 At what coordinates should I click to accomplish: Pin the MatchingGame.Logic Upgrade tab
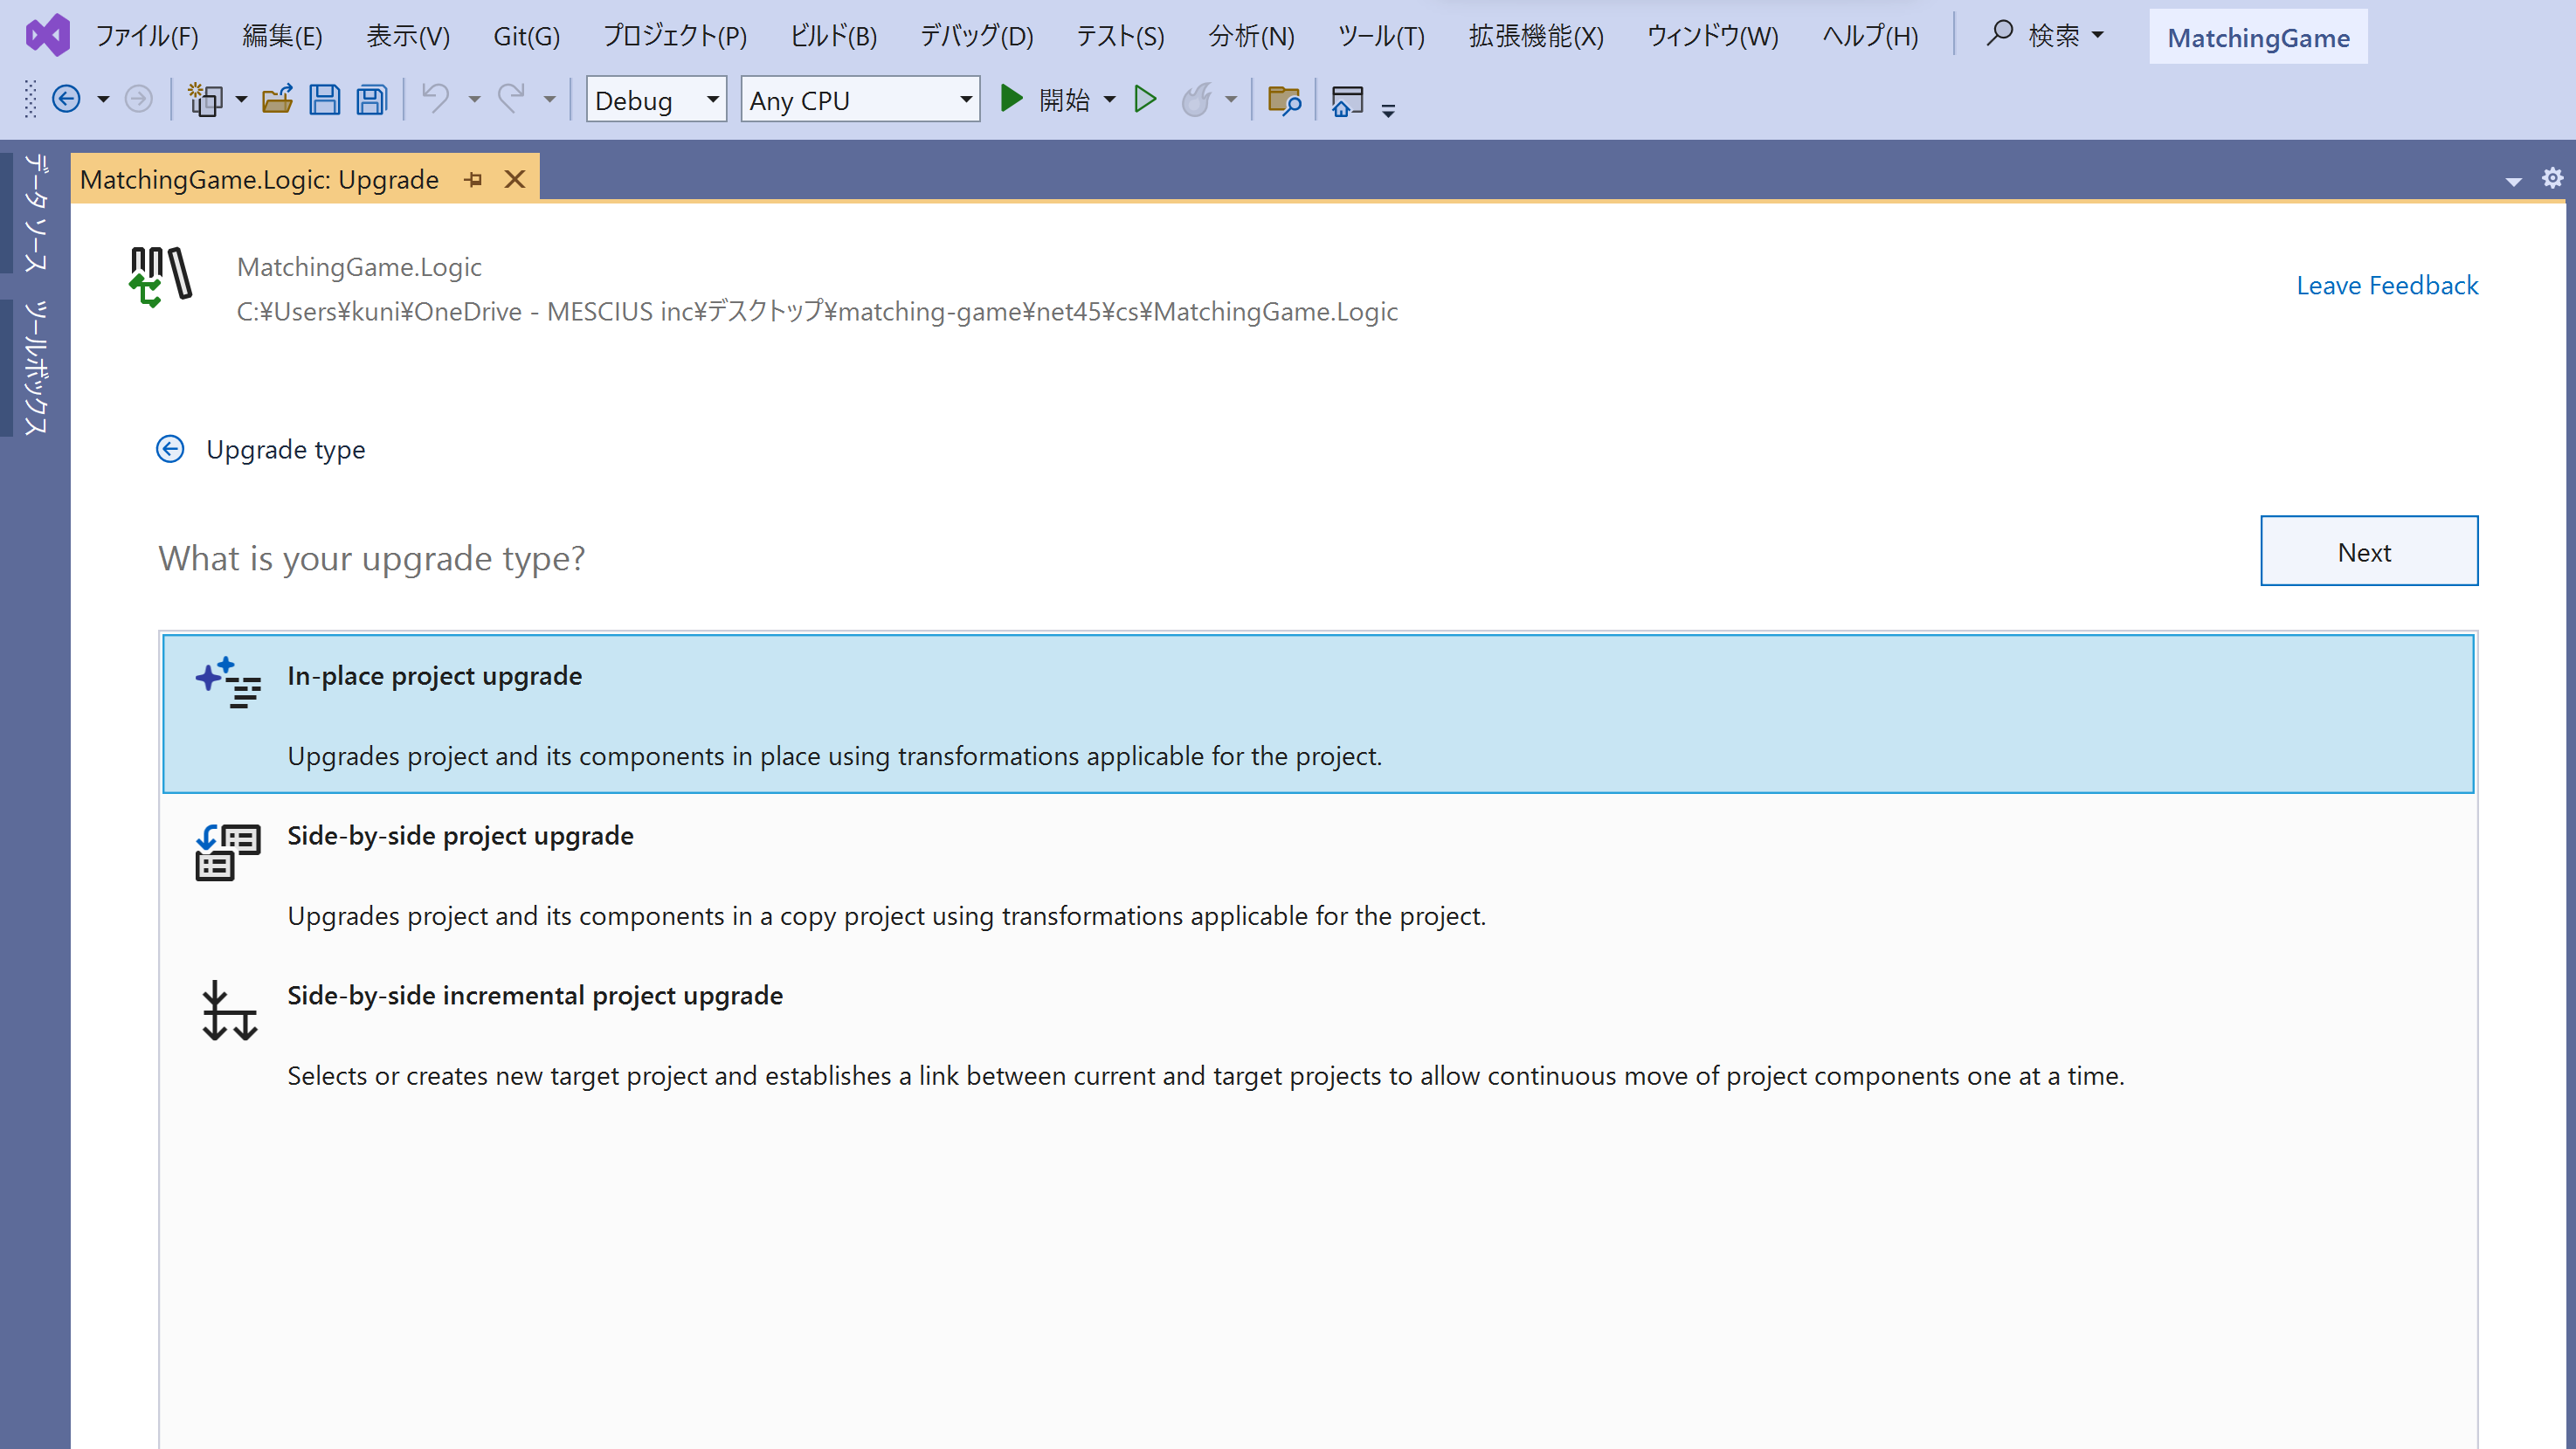(473, 179)
